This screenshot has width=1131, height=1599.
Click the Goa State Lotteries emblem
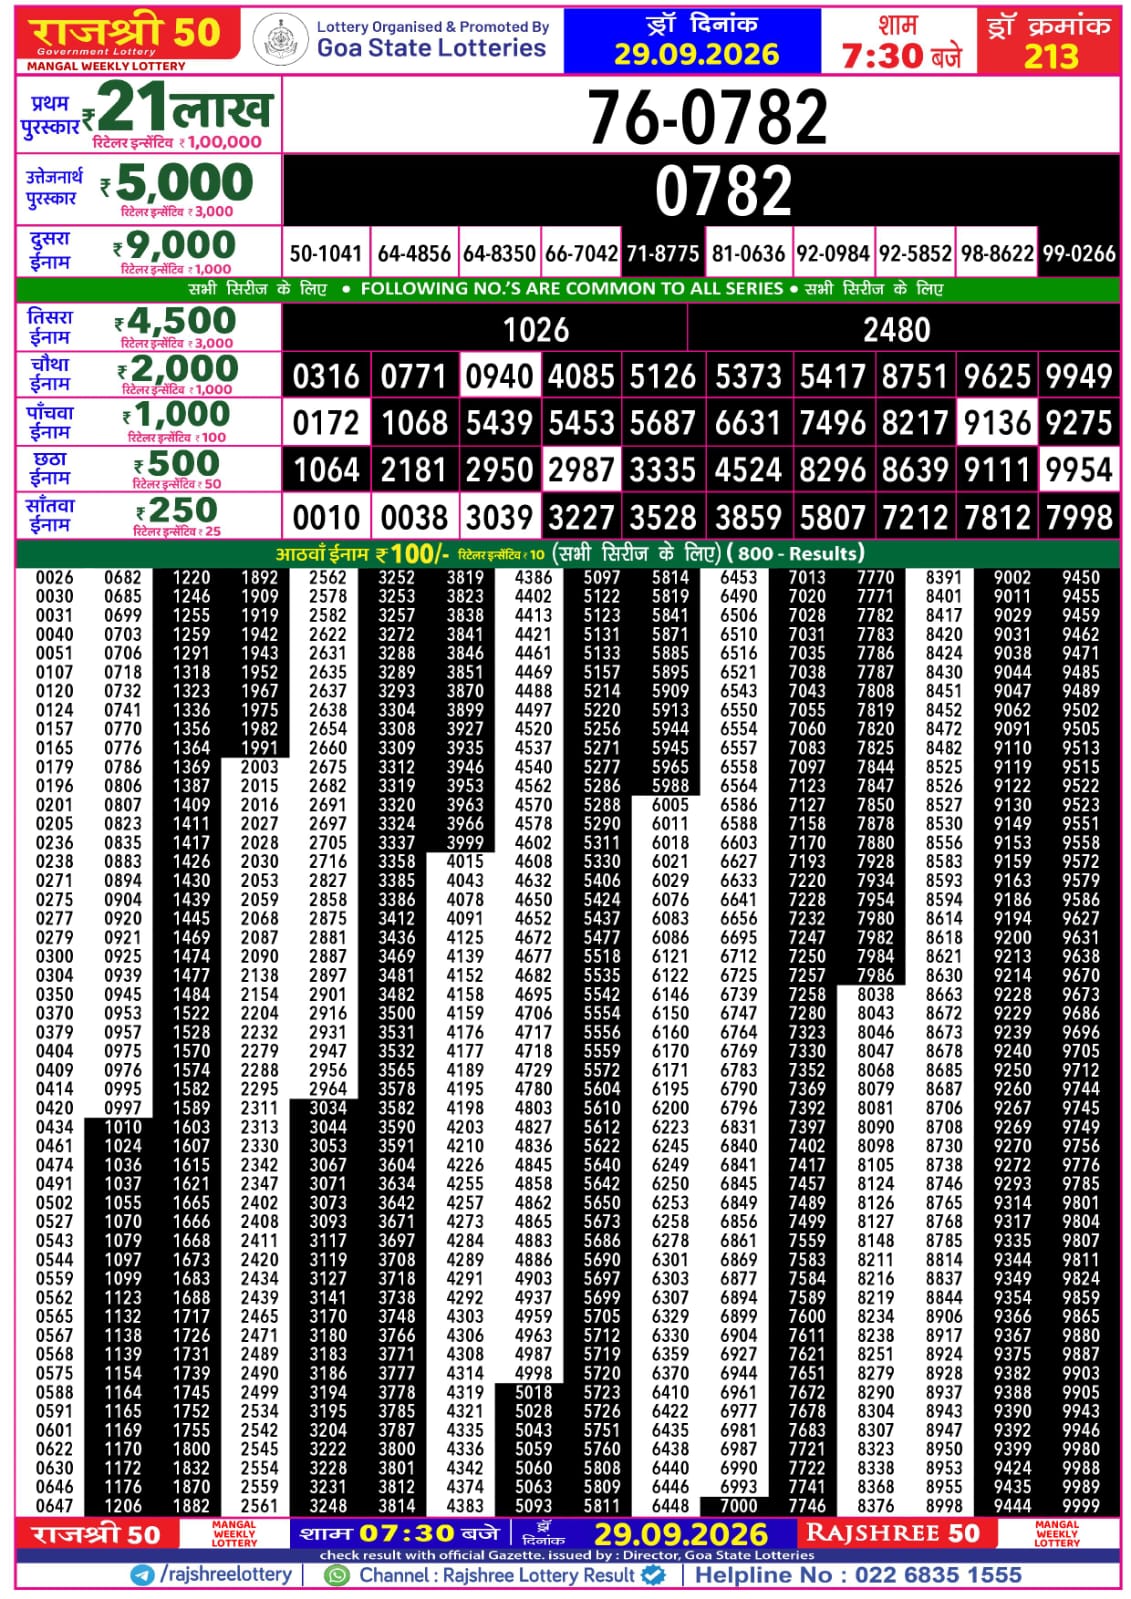click(x=280, y=41)
